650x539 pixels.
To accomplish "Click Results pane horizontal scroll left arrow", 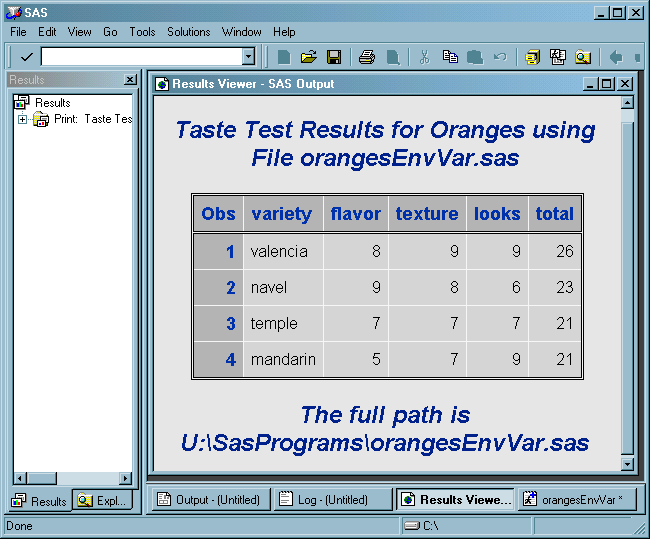I will [x=19, y=478].
